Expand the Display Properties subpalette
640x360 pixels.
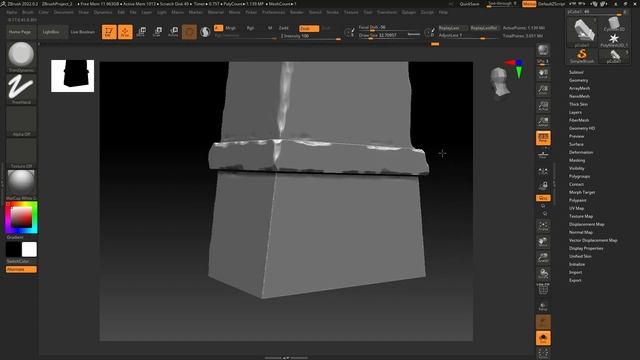(x=586, y=248)
